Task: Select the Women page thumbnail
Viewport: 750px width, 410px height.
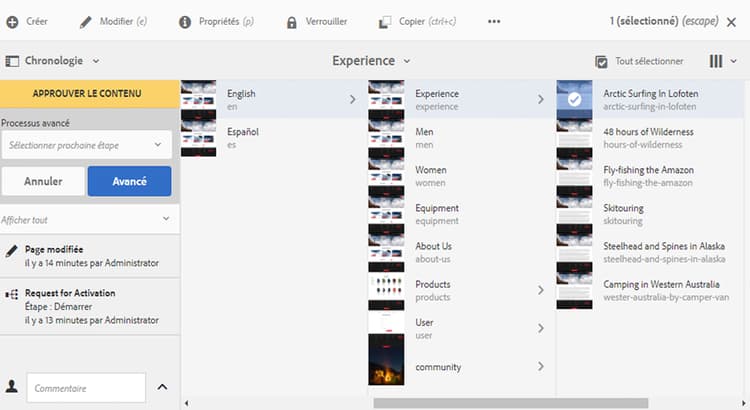Action: click(386, 176)
